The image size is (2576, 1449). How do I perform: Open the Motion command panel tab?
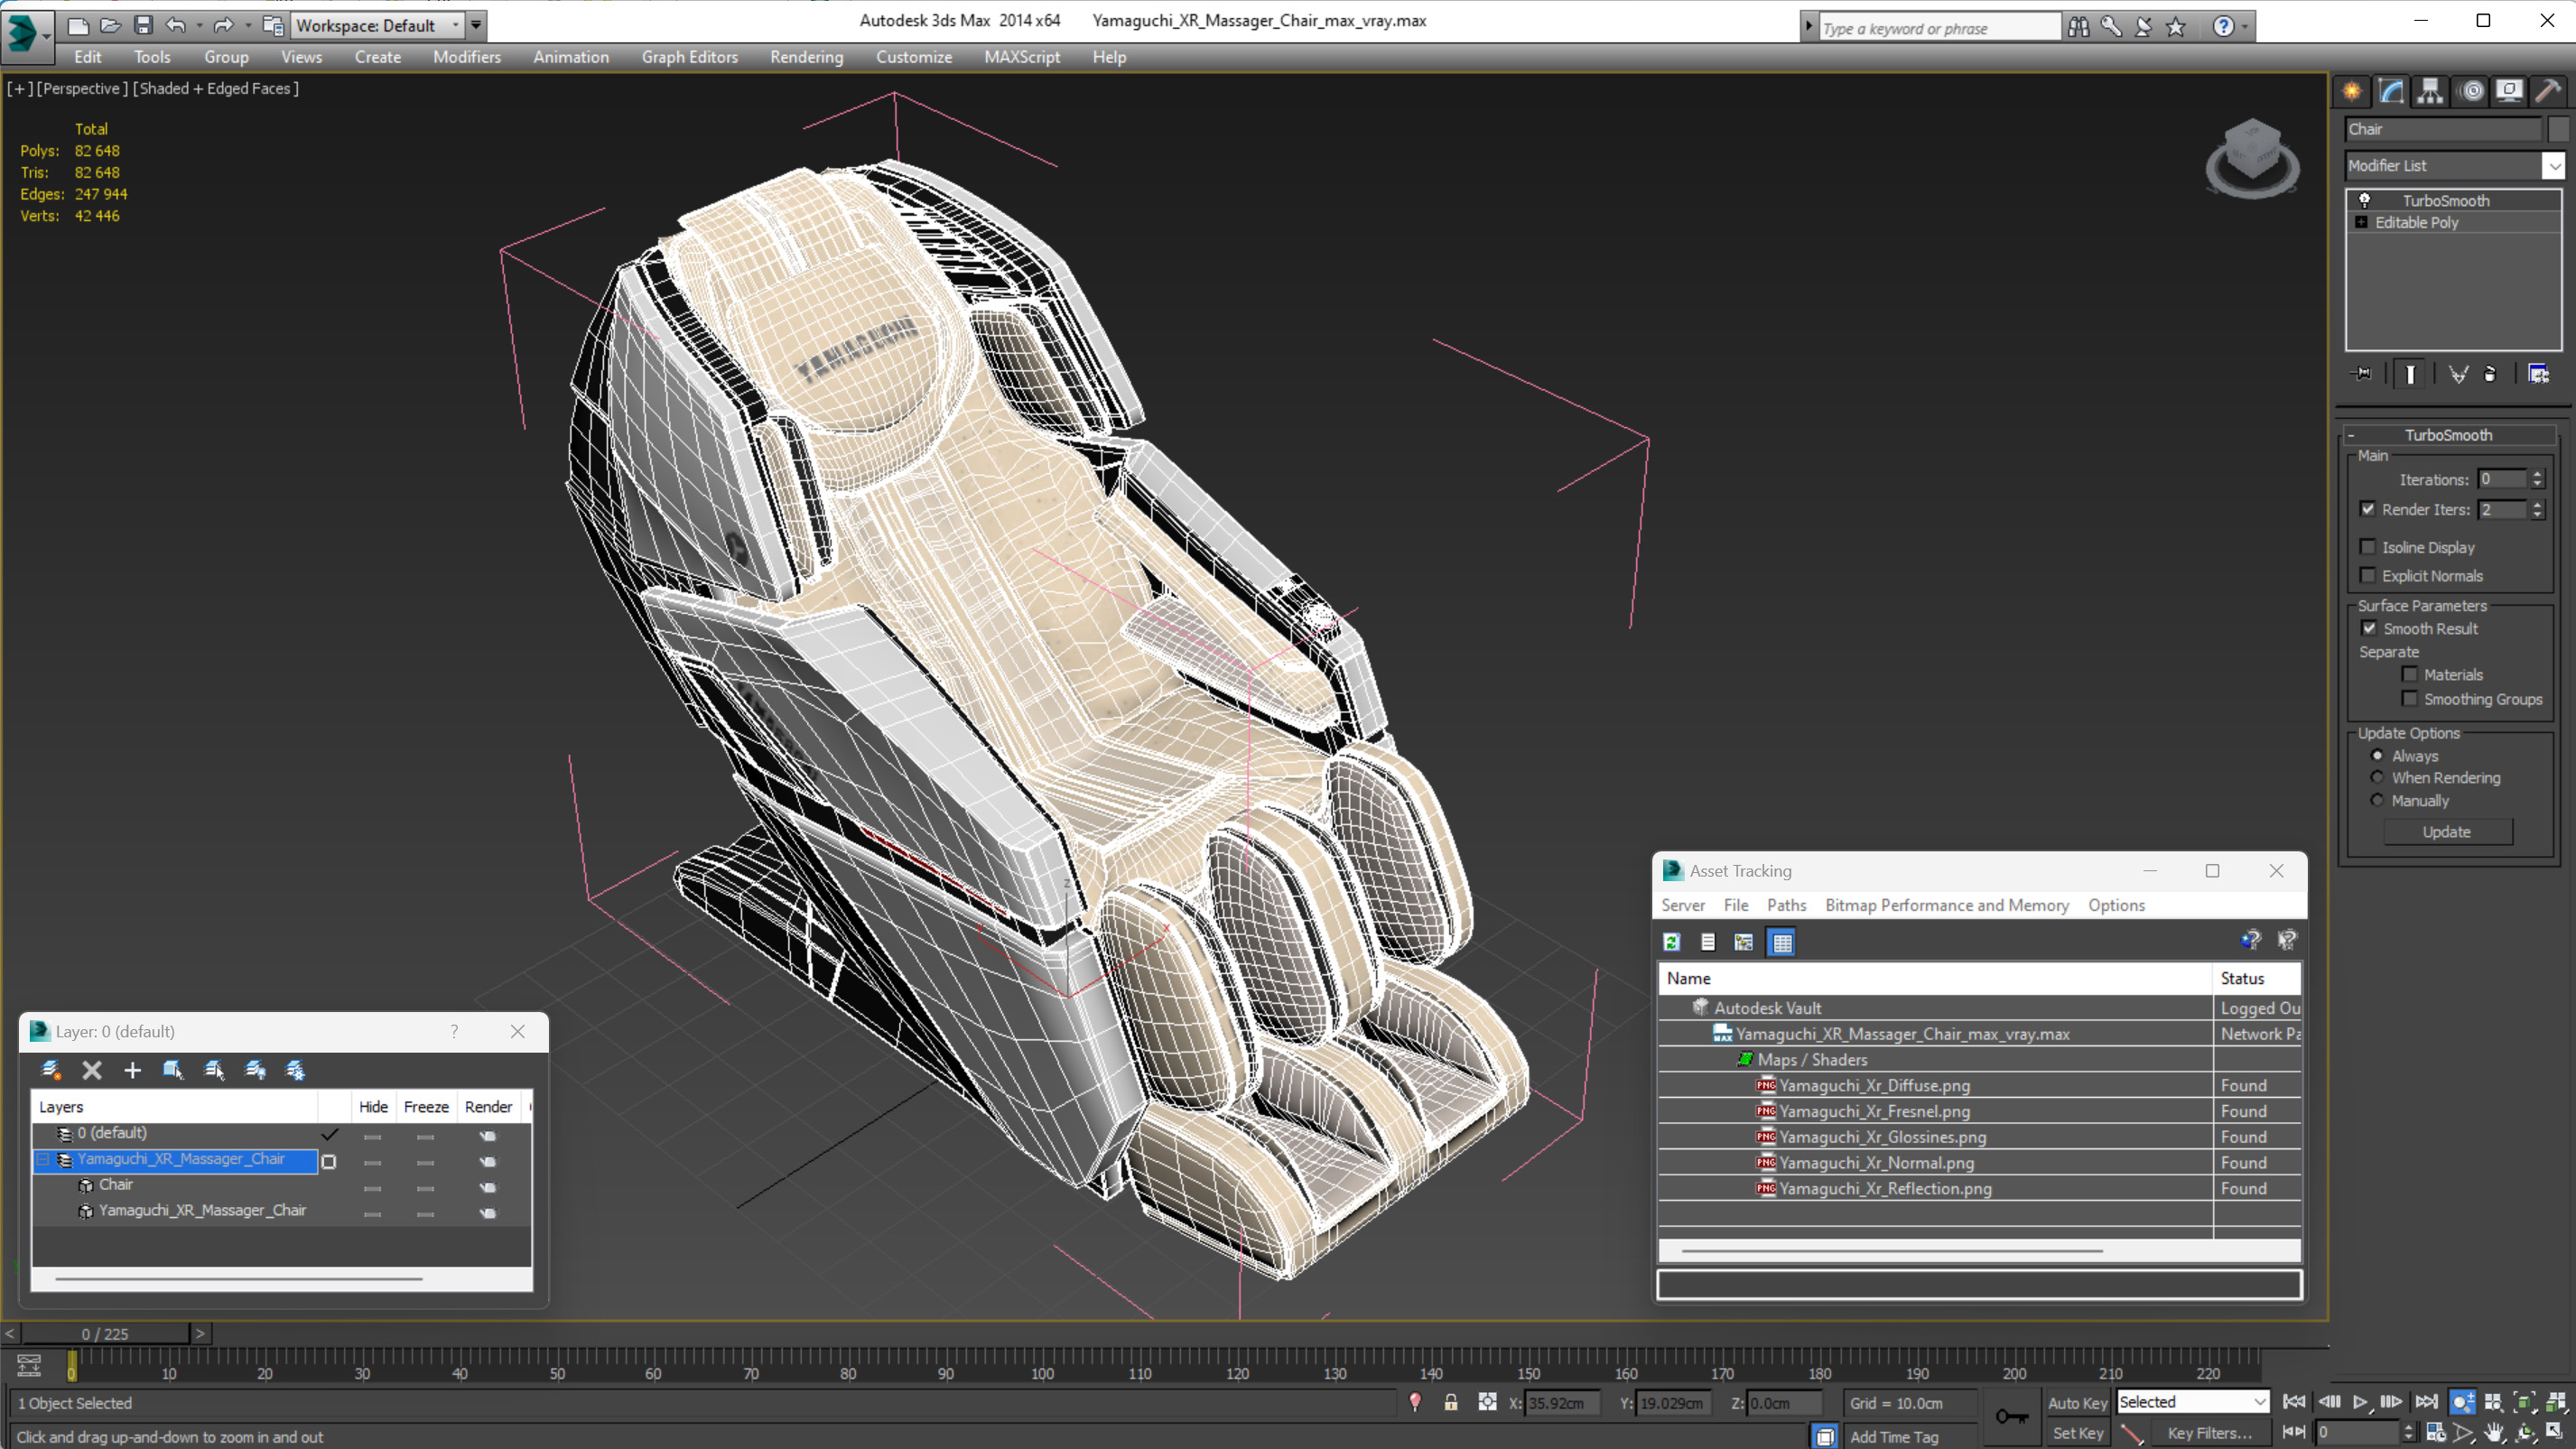2471,91
